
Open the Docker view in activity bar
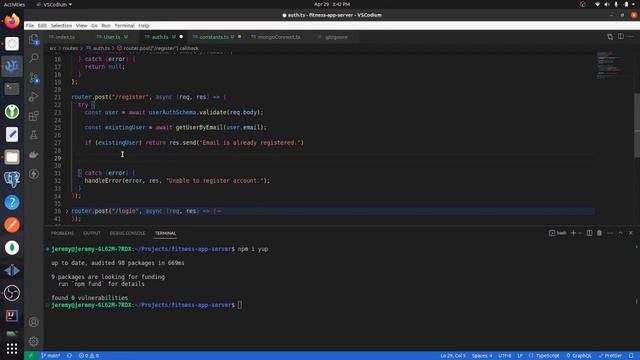coord(34,154)
